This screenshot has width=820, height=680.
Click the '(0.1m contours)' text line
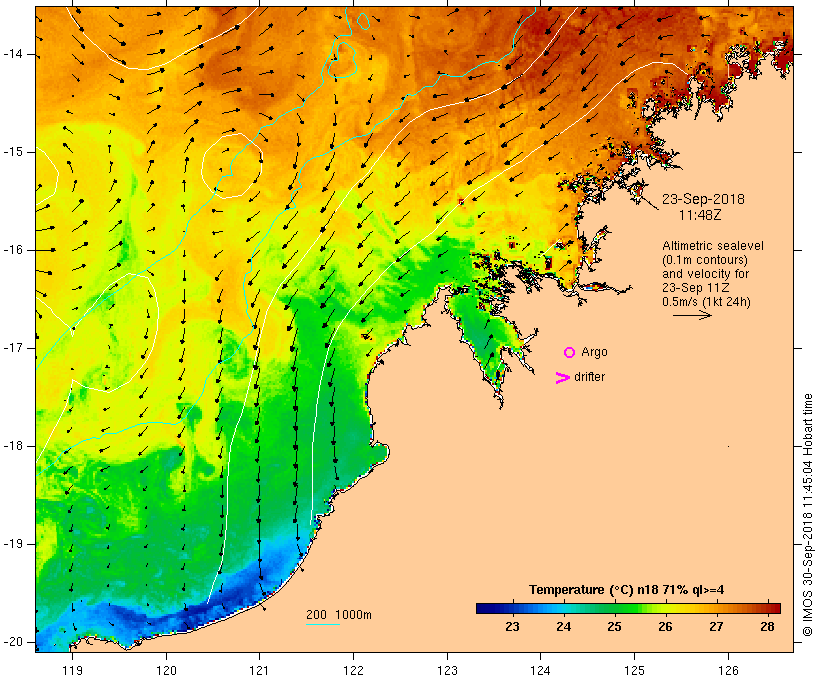click(705, 260)
